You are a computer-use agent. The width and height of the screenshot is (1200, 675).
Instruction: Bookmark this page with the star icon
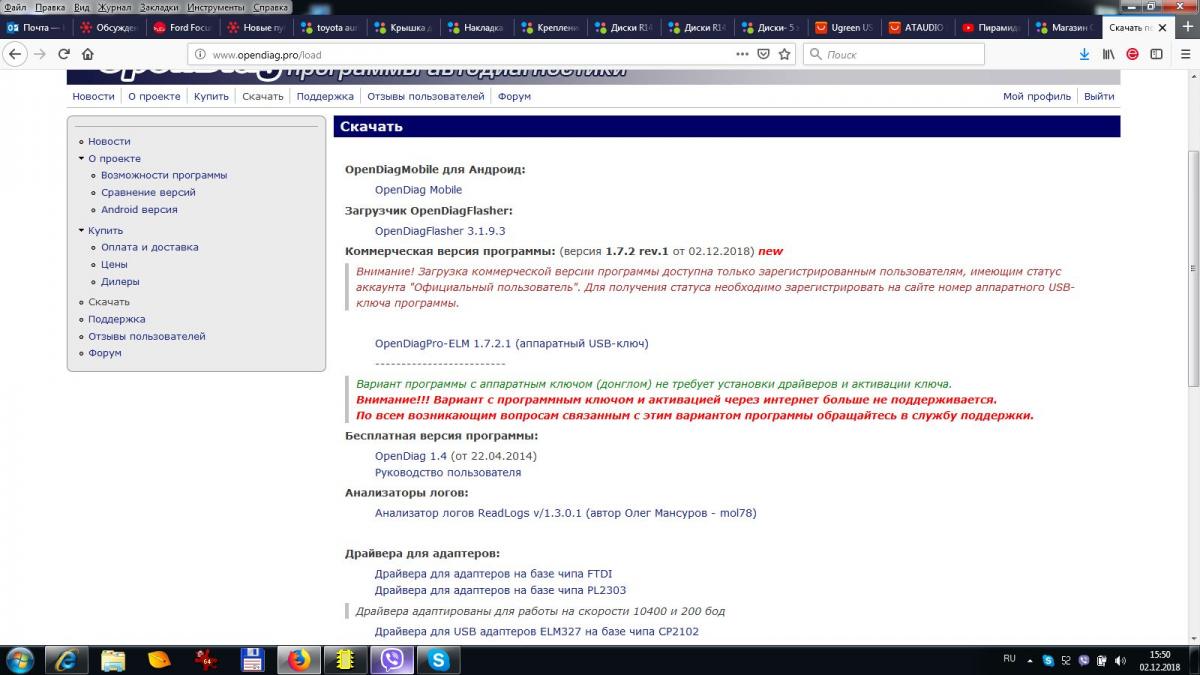click(785, 54)
